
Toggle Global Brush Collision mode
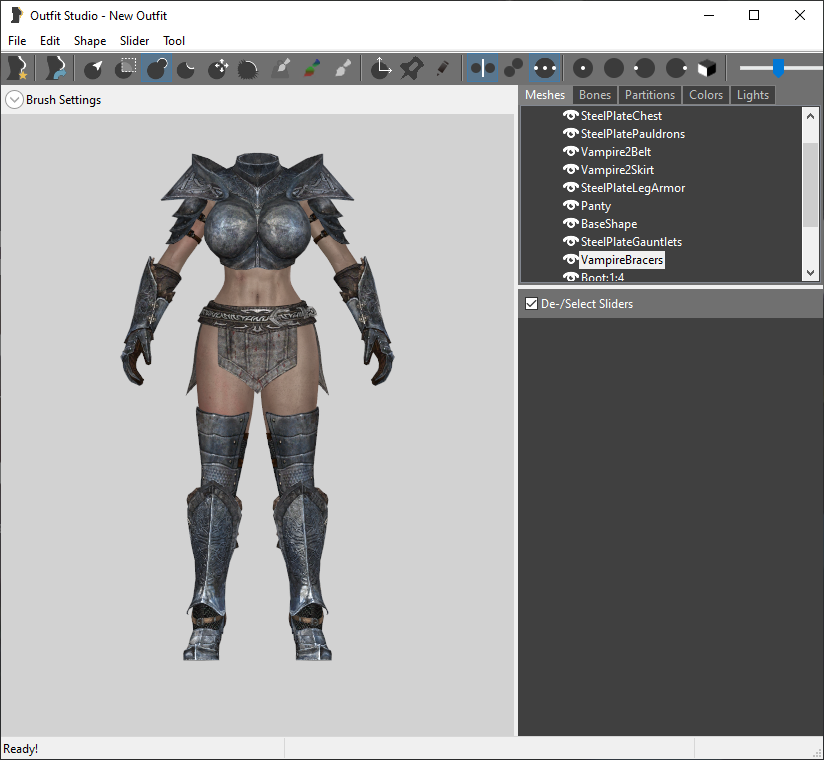[544, 68]
